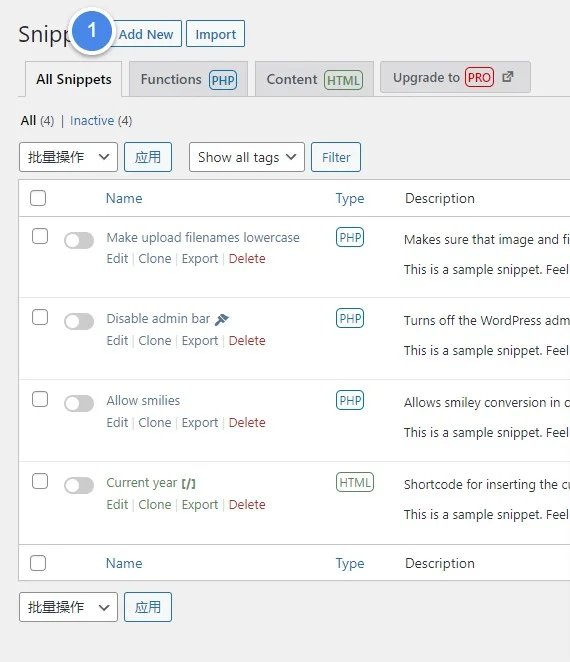Screen dimensions: 570x662
Task: Click the Add New button
Action: tap(146, 34)
